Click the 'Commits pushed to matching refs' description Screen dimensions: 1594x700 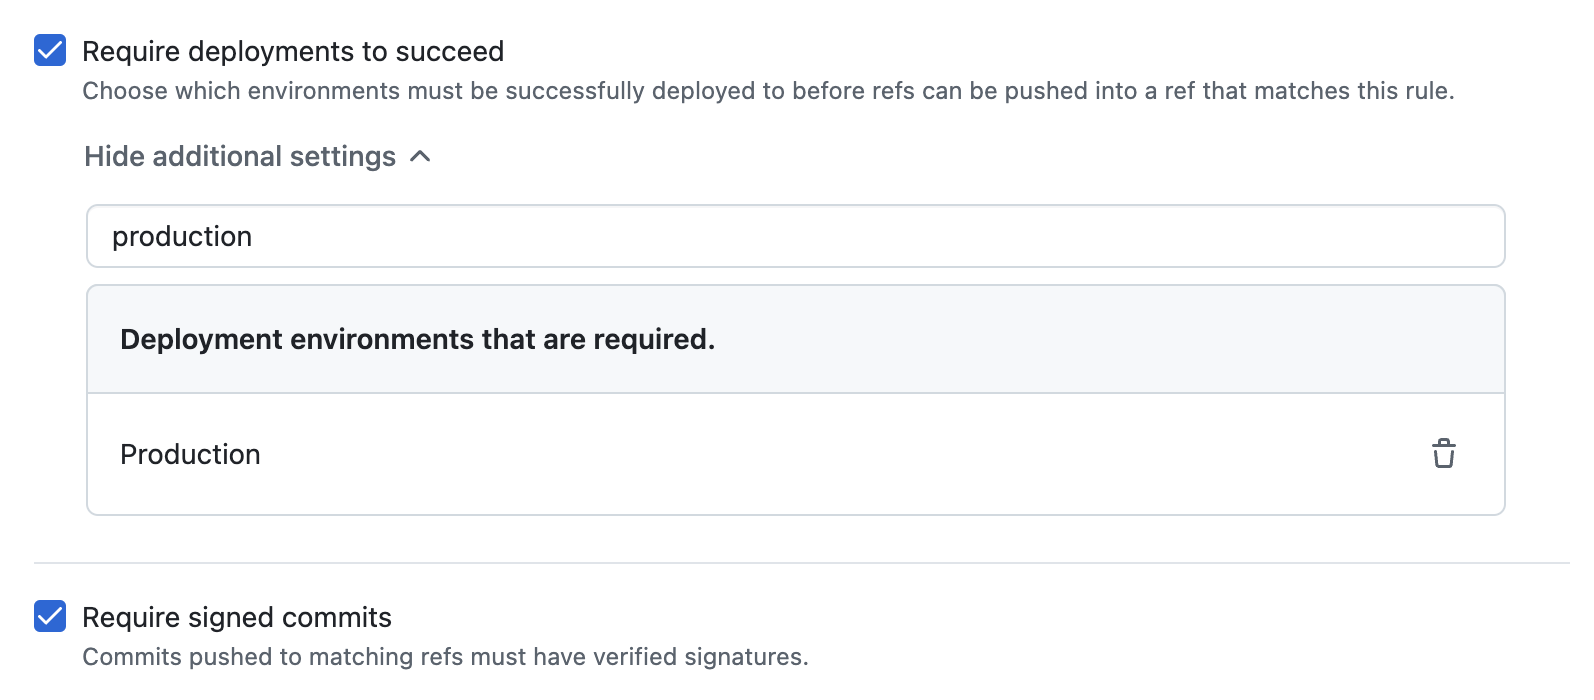445,657
